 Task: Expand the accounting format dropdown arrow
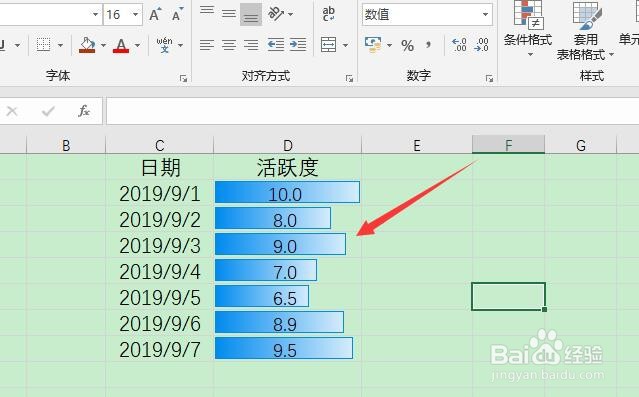(x=389, y=45)
